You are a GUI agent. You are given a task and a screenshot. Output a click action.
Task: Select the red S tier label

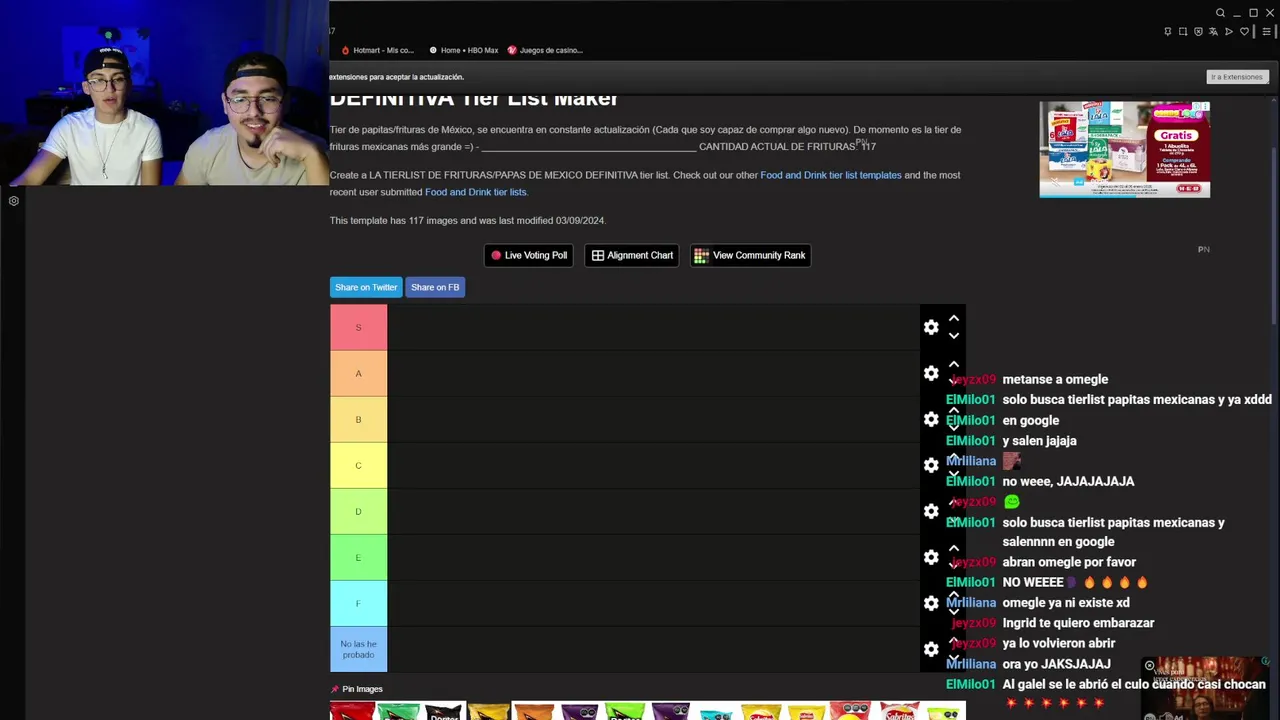pos(358,327)
